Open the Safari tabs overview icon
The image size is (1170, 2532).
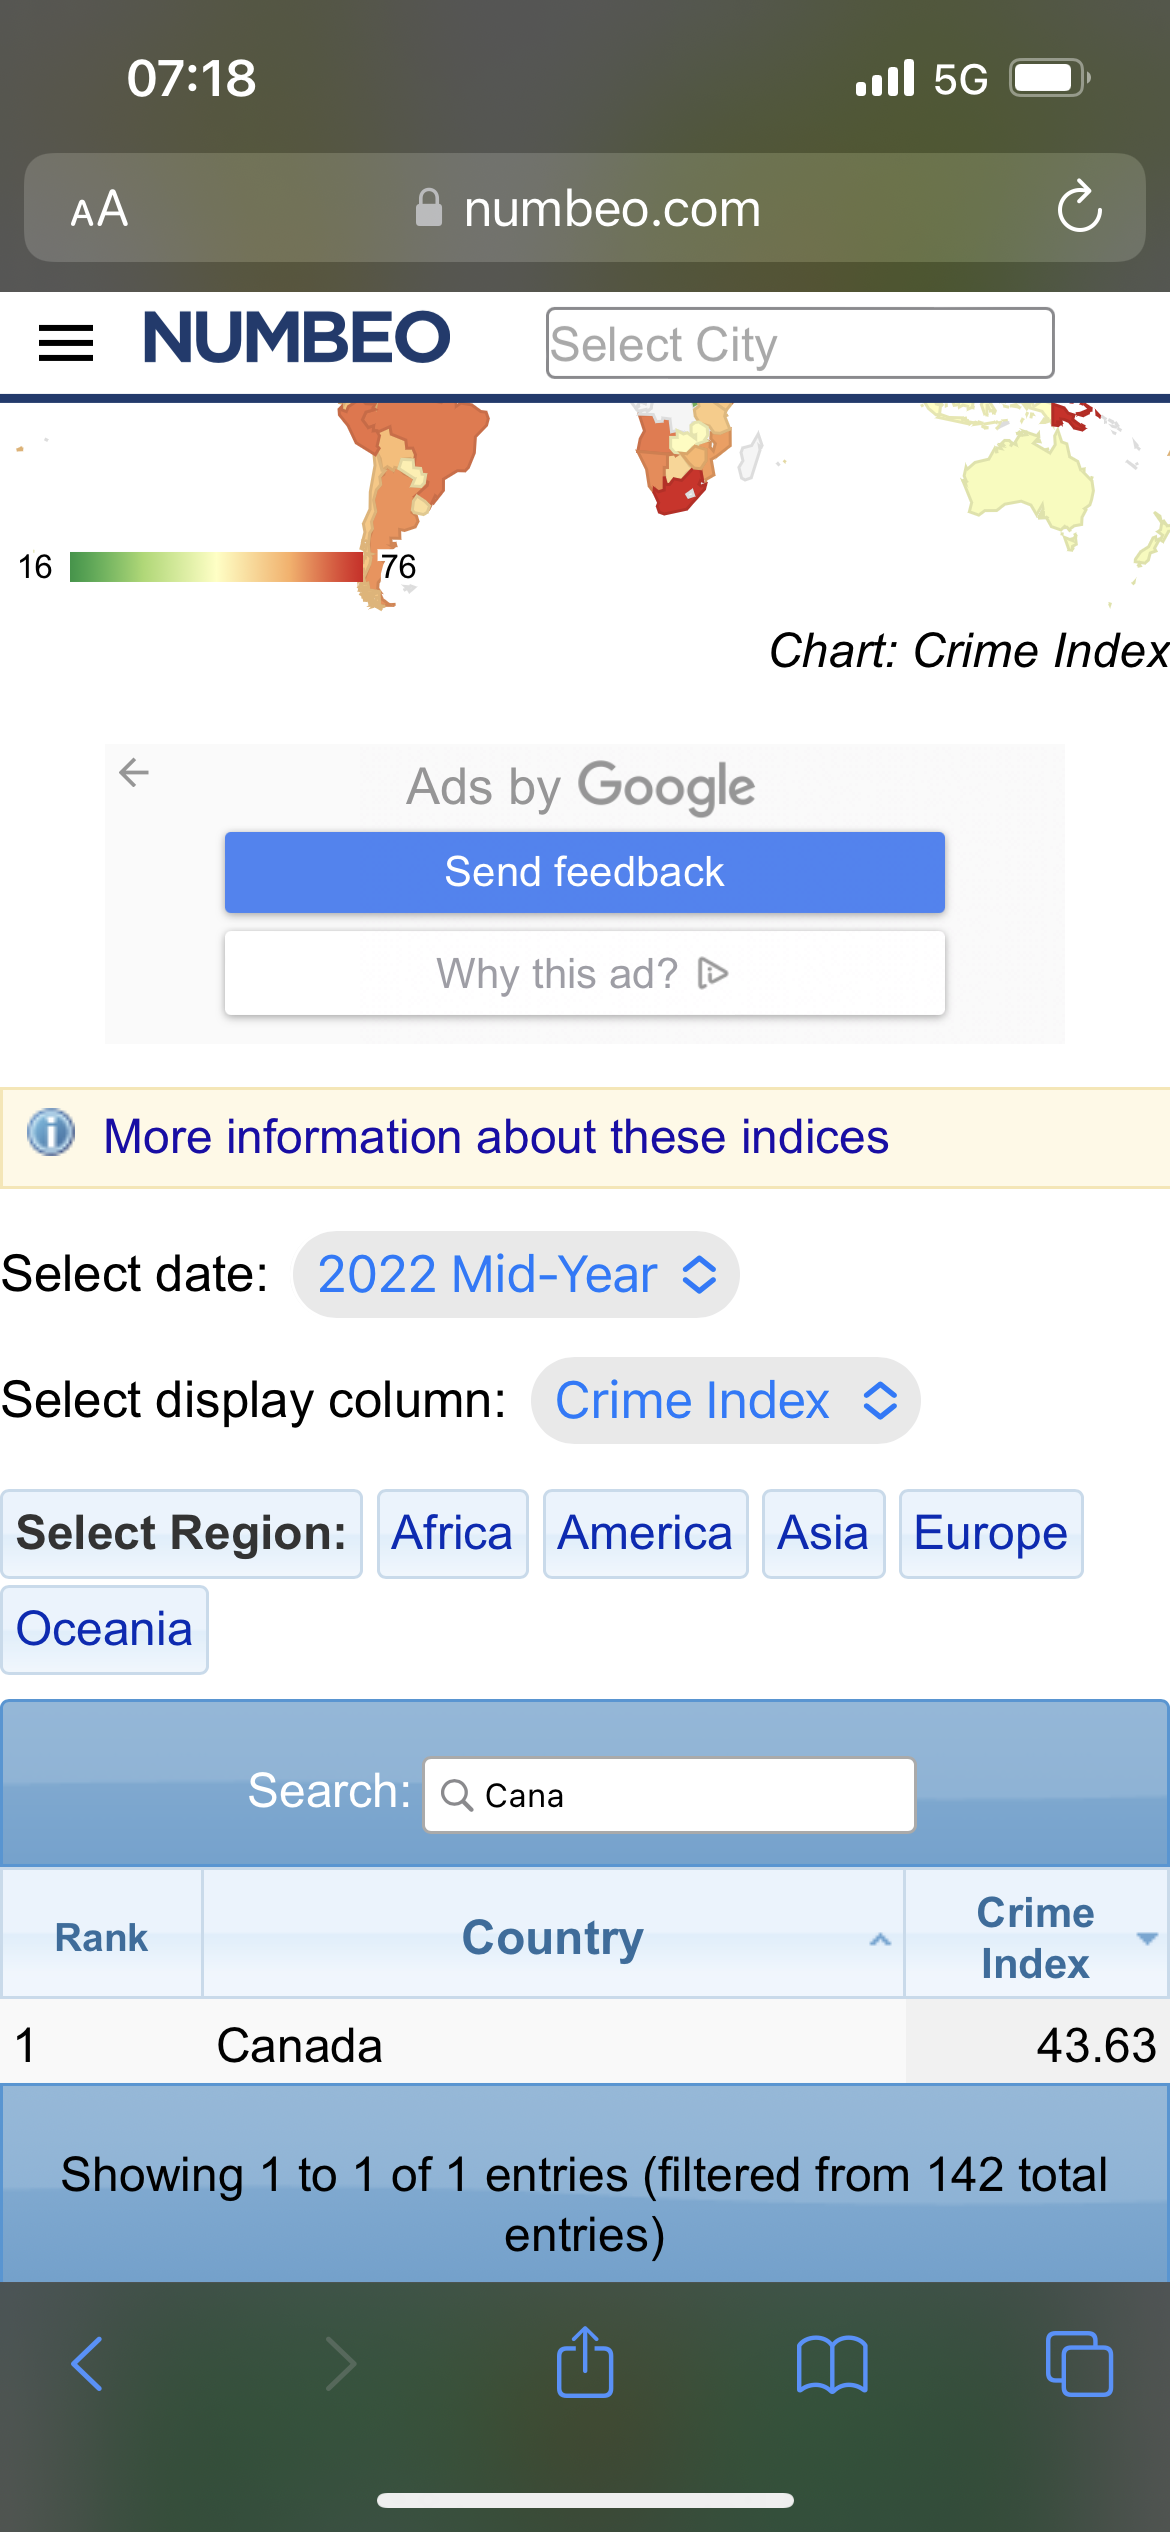tap(1078, 2364)
